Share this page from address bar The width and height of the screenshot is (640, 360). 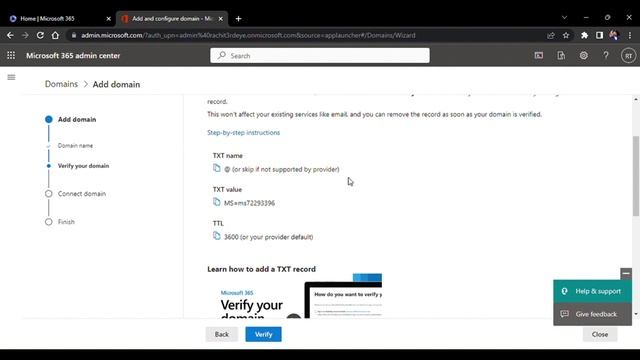tap(551, 36)
